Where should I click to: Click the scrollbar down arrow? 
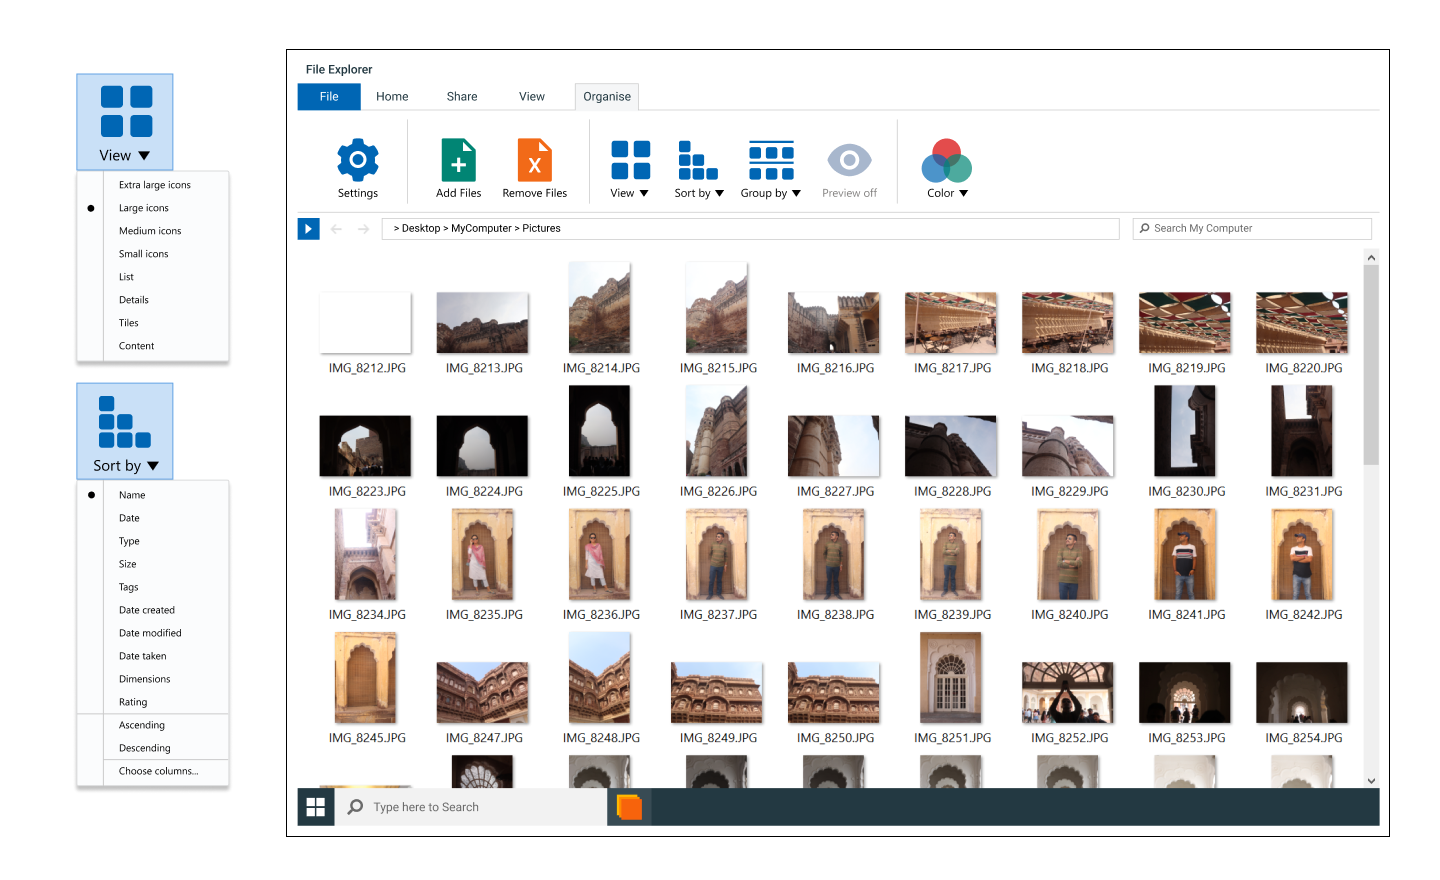coord(1371,781)
